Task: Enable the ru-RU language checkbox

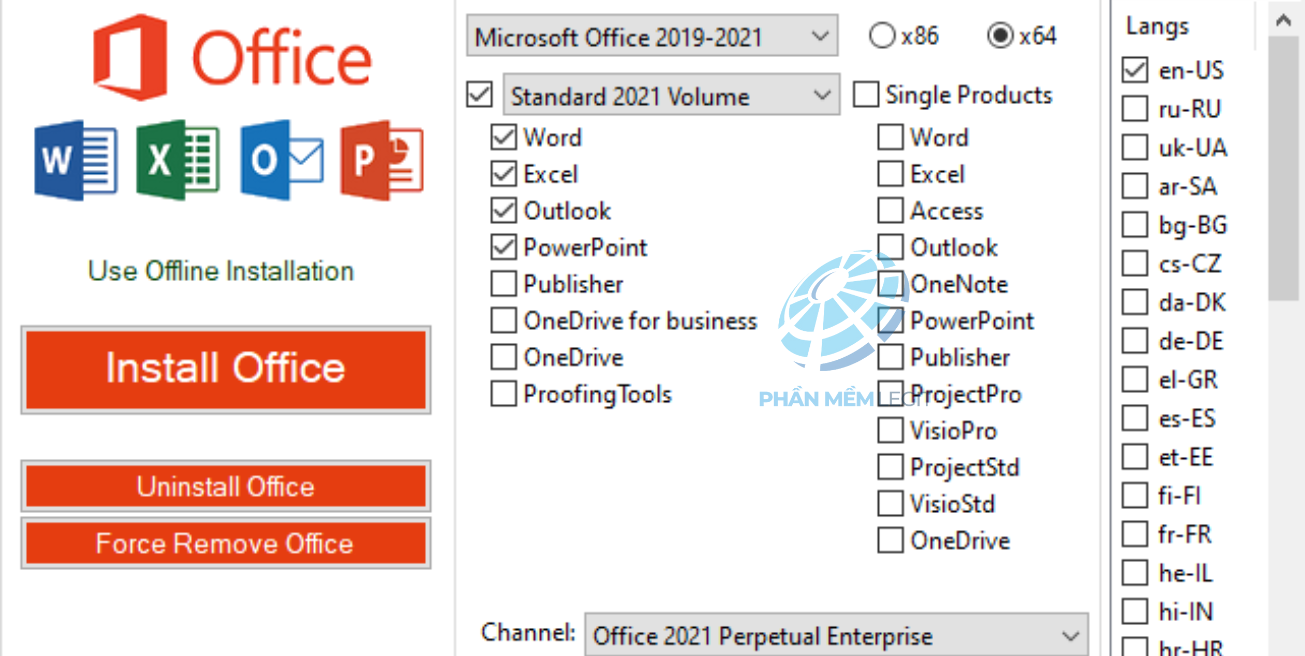Action: coord(1135,109)
